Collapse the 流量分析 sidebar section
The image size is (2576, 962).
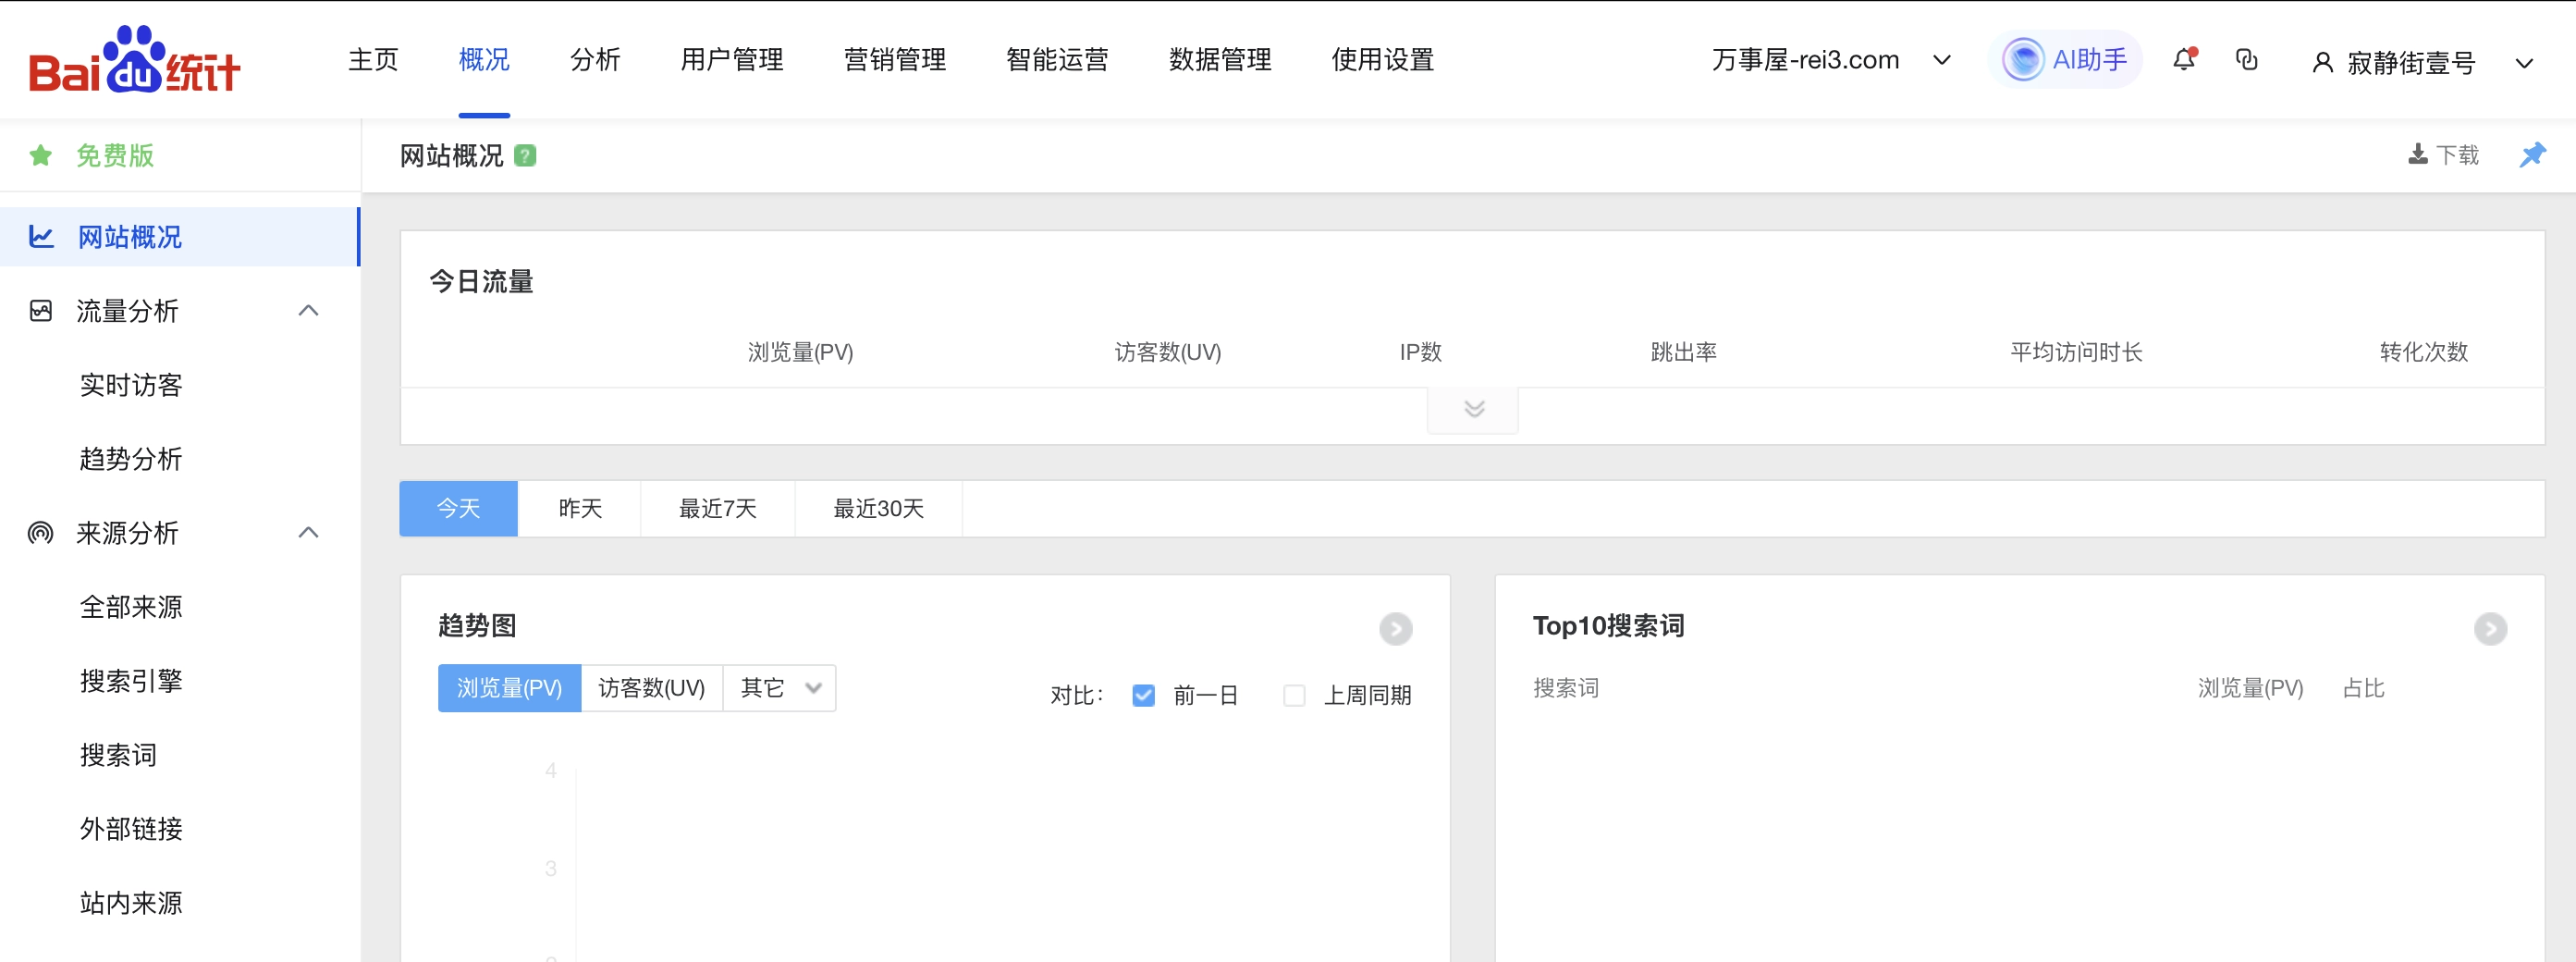click(x=308, y=311)
